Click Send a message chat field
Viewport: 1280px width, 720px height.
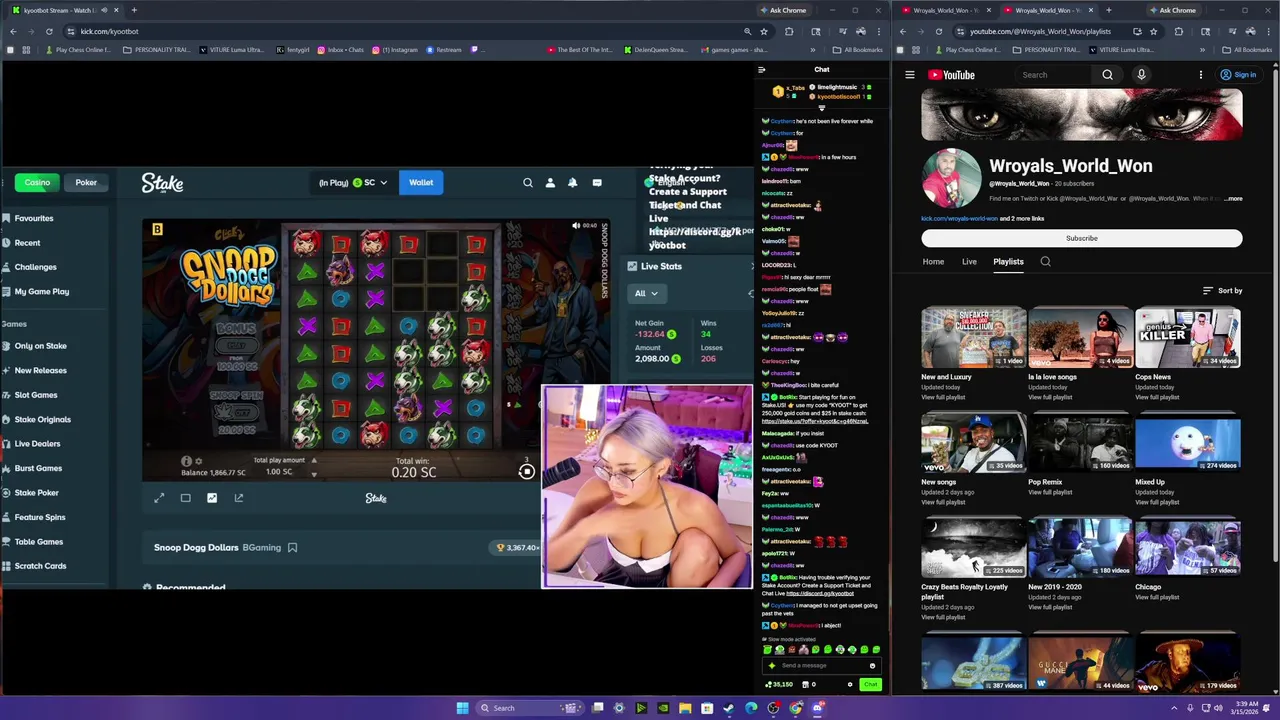822,665
